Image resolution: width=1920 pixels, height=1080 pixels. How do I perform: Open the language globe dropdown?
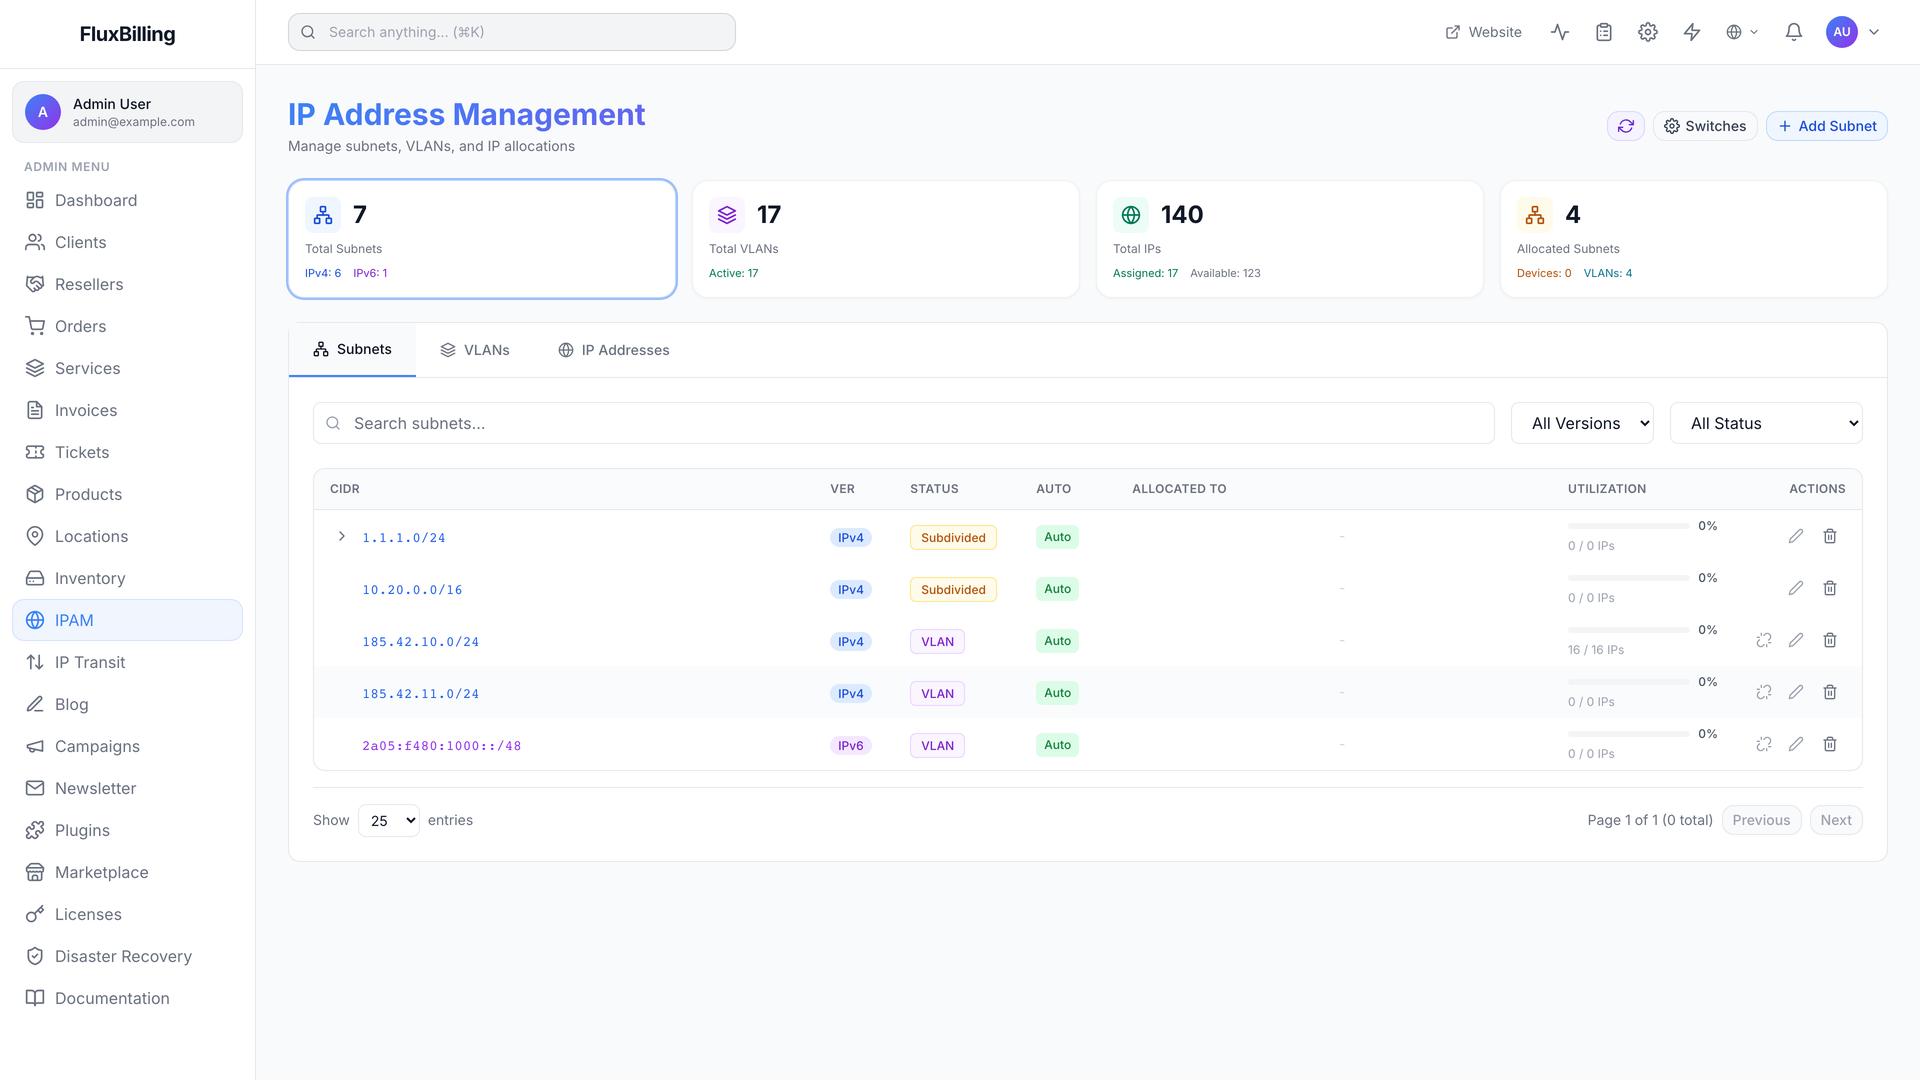1742,32
